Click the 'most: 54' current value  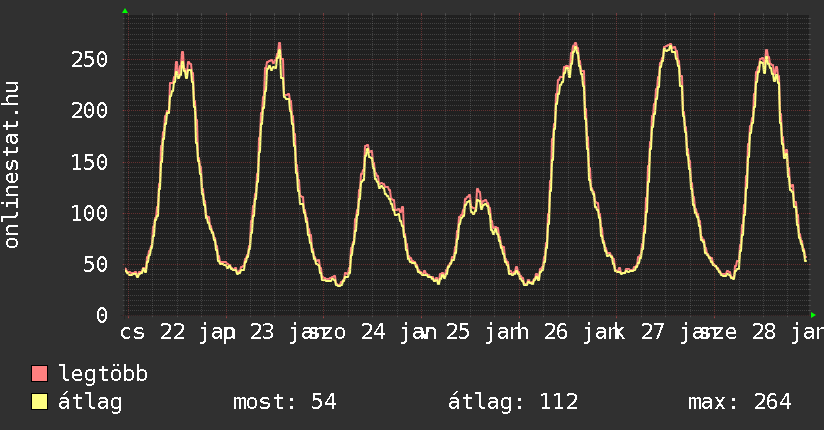coord(284,402)
